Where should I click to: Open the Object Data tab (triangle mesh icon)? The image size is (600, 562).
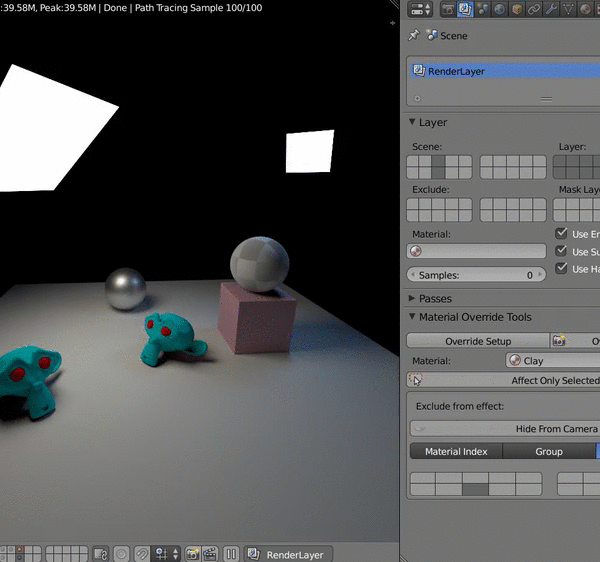(x=568, y=9)
